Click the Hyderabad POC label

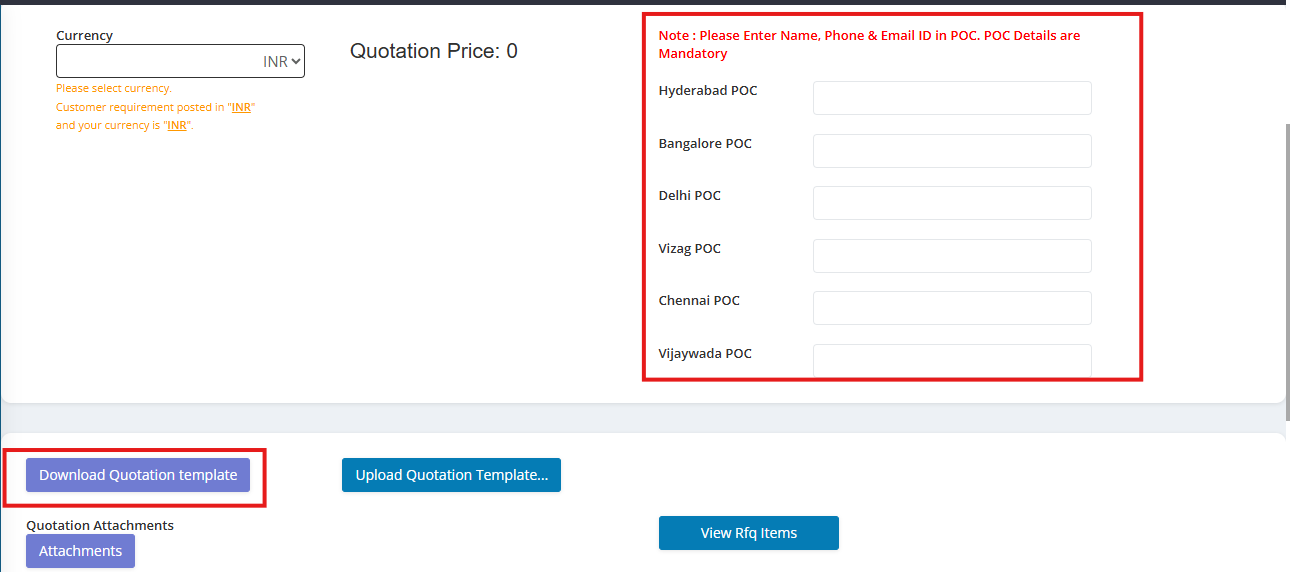click(708, 91)
